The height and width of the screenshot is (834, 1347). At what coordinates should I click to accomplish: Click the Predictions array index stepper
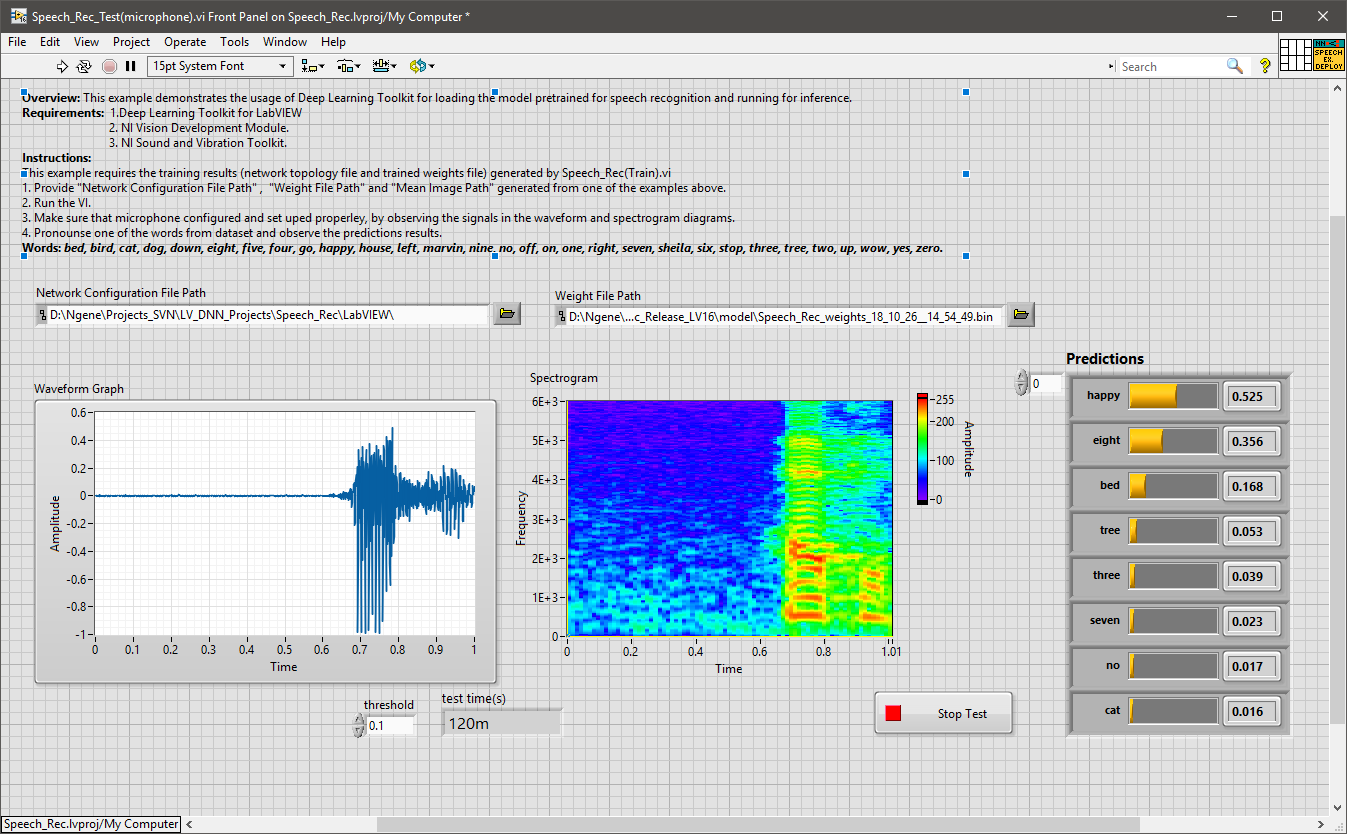coord(1021,383)
